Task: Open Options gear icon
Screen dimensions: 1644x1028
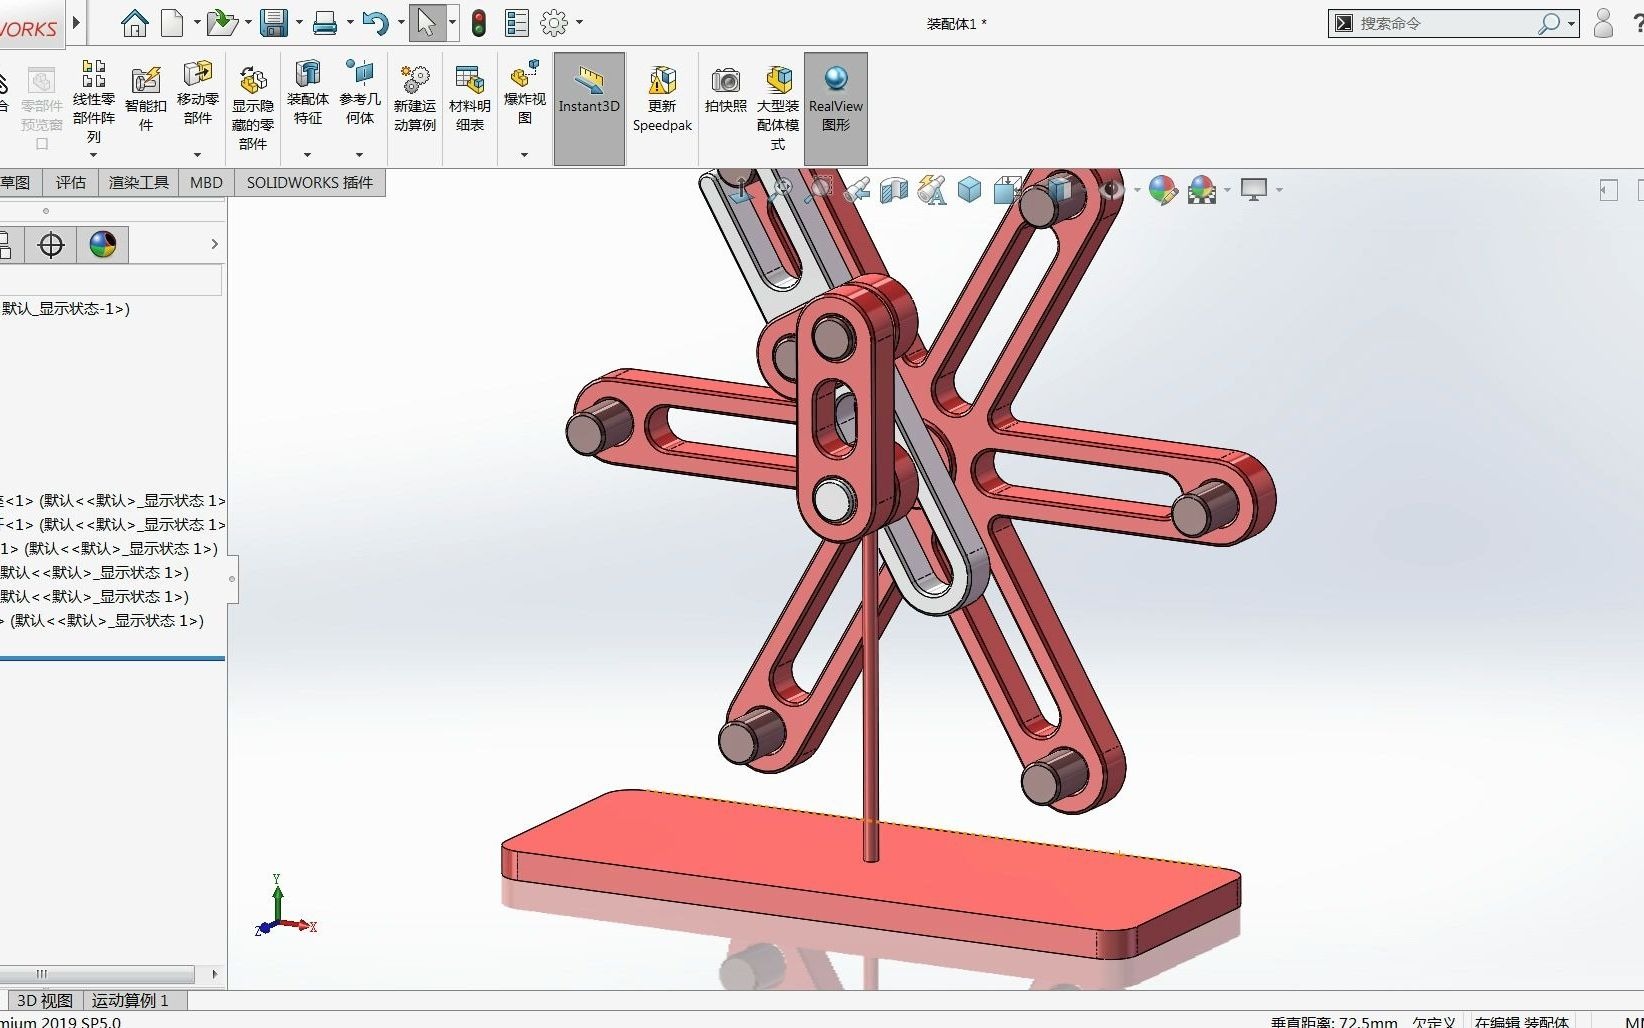Action: coord(554,22)
